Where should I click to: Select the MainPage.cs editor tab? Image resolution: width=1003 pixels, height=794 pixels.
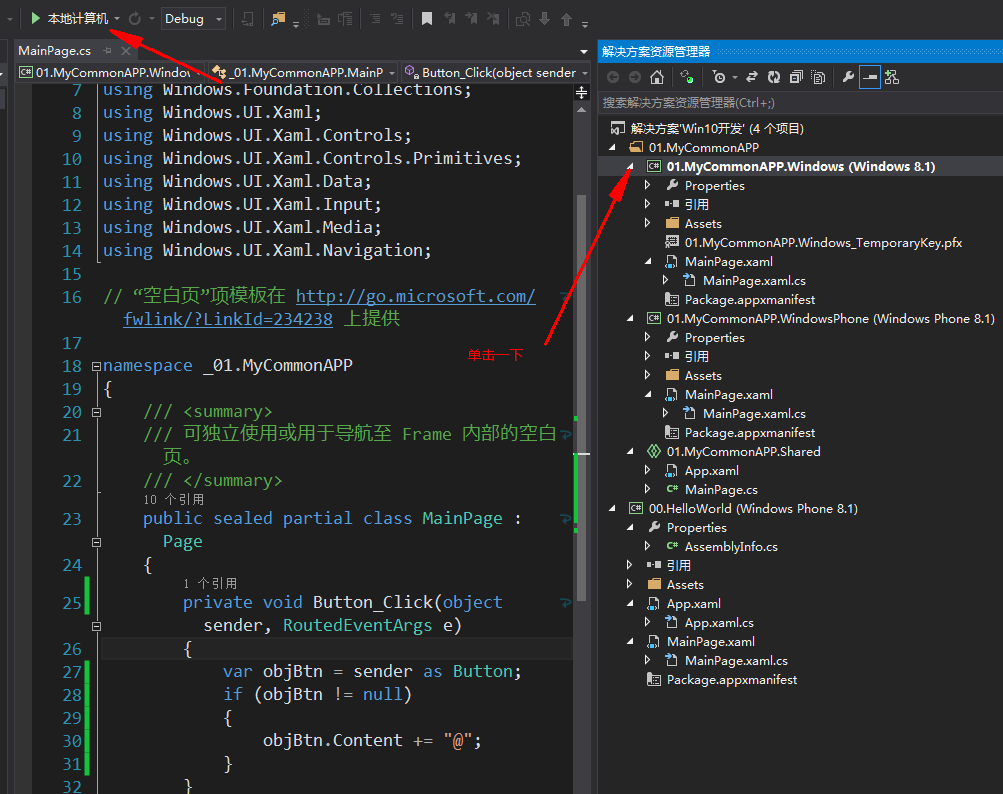click(55, 51)
